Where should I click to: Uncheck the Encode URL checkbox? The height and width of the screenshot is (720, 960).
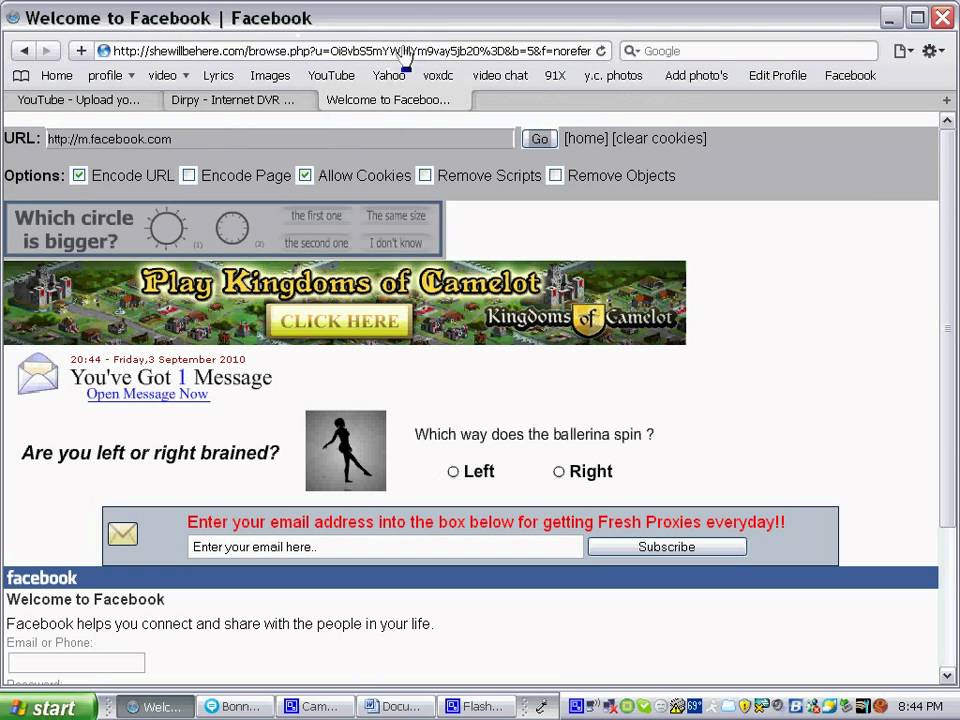[x=79, y=175]
